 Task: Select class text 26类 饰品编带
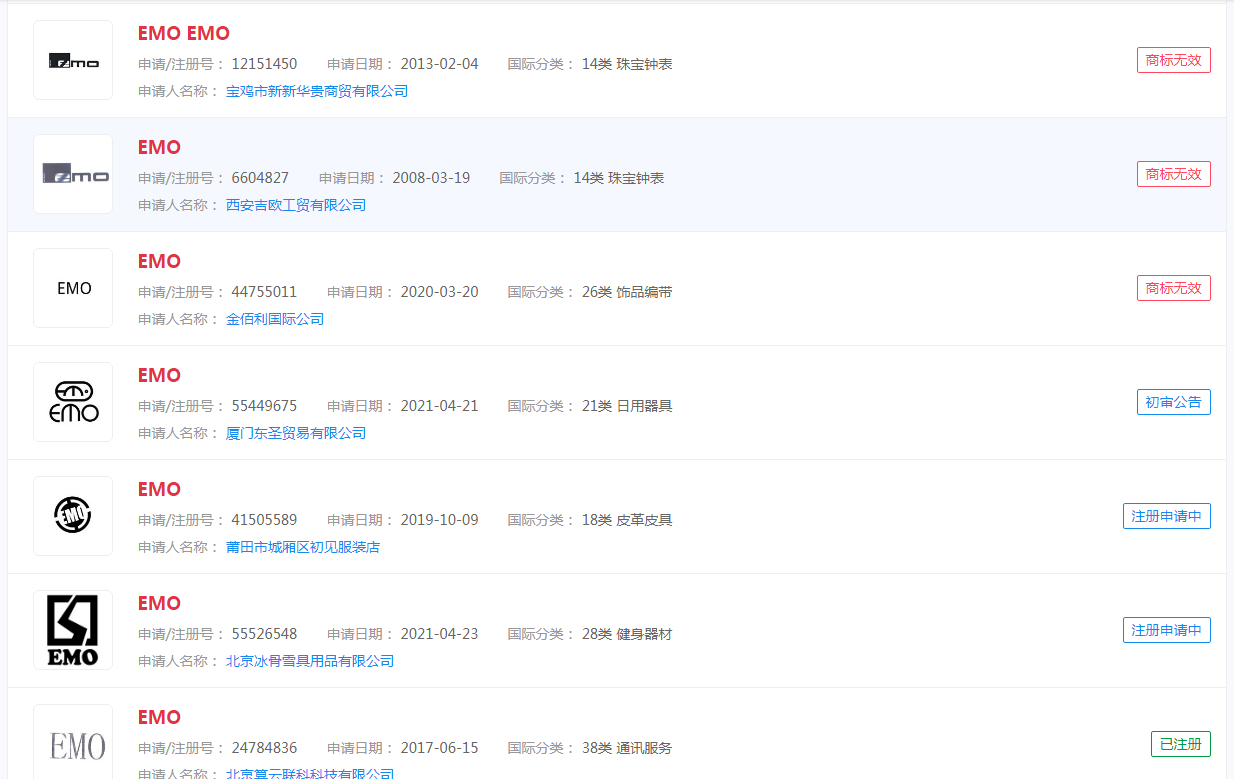(x=627, y=292)
